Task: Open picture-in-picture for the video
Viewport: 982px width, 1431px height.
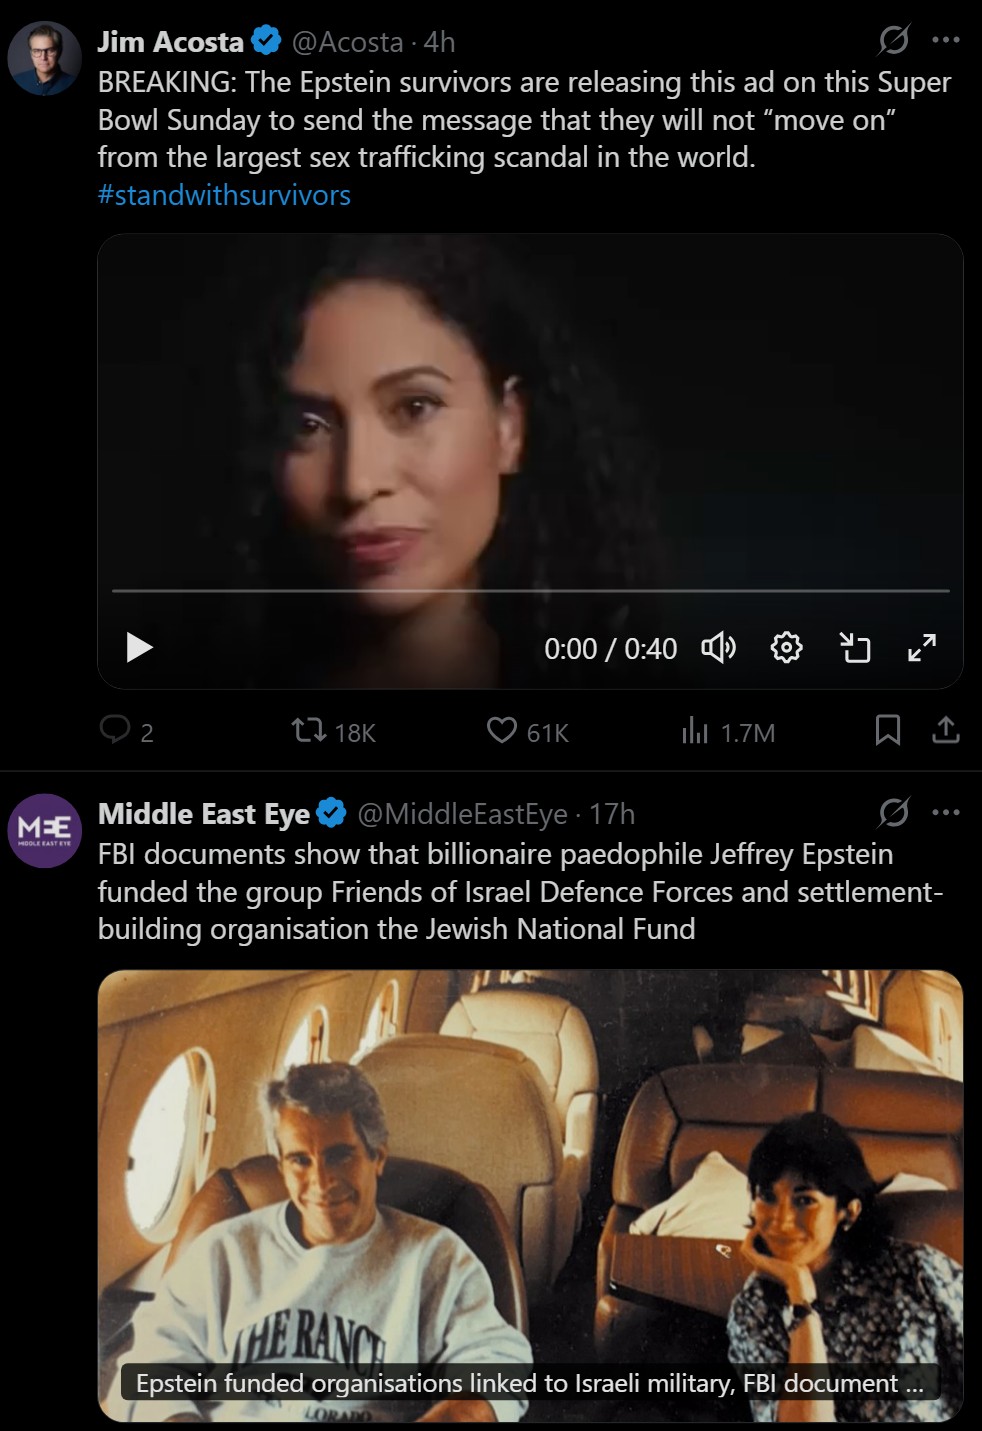Action: point(854,648)
